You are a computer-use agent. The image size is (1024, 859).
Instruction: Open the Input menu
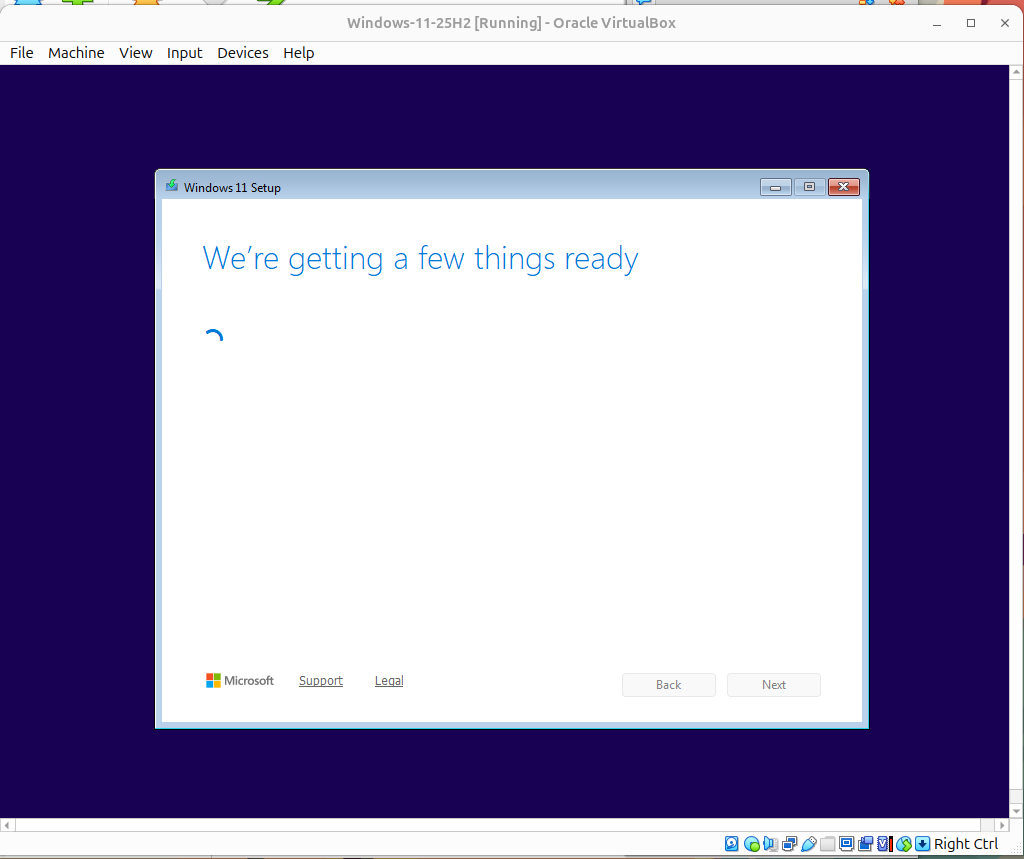click(184, 52)
